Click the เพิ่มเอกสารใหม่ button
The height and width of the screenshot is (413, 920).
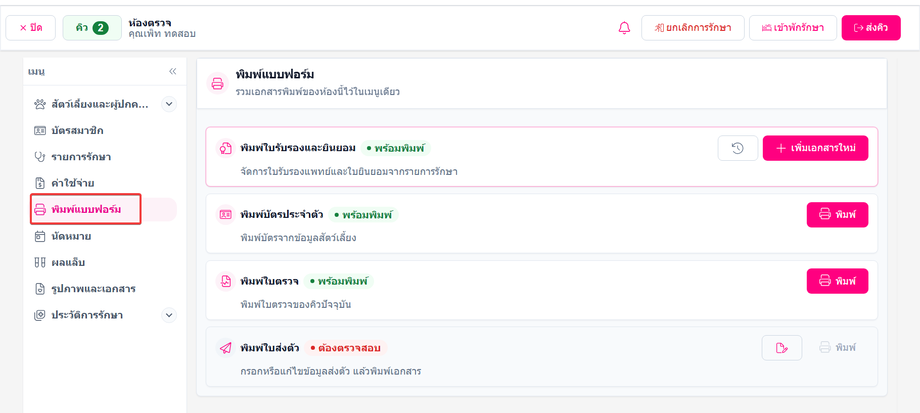[x=815, y=148]
